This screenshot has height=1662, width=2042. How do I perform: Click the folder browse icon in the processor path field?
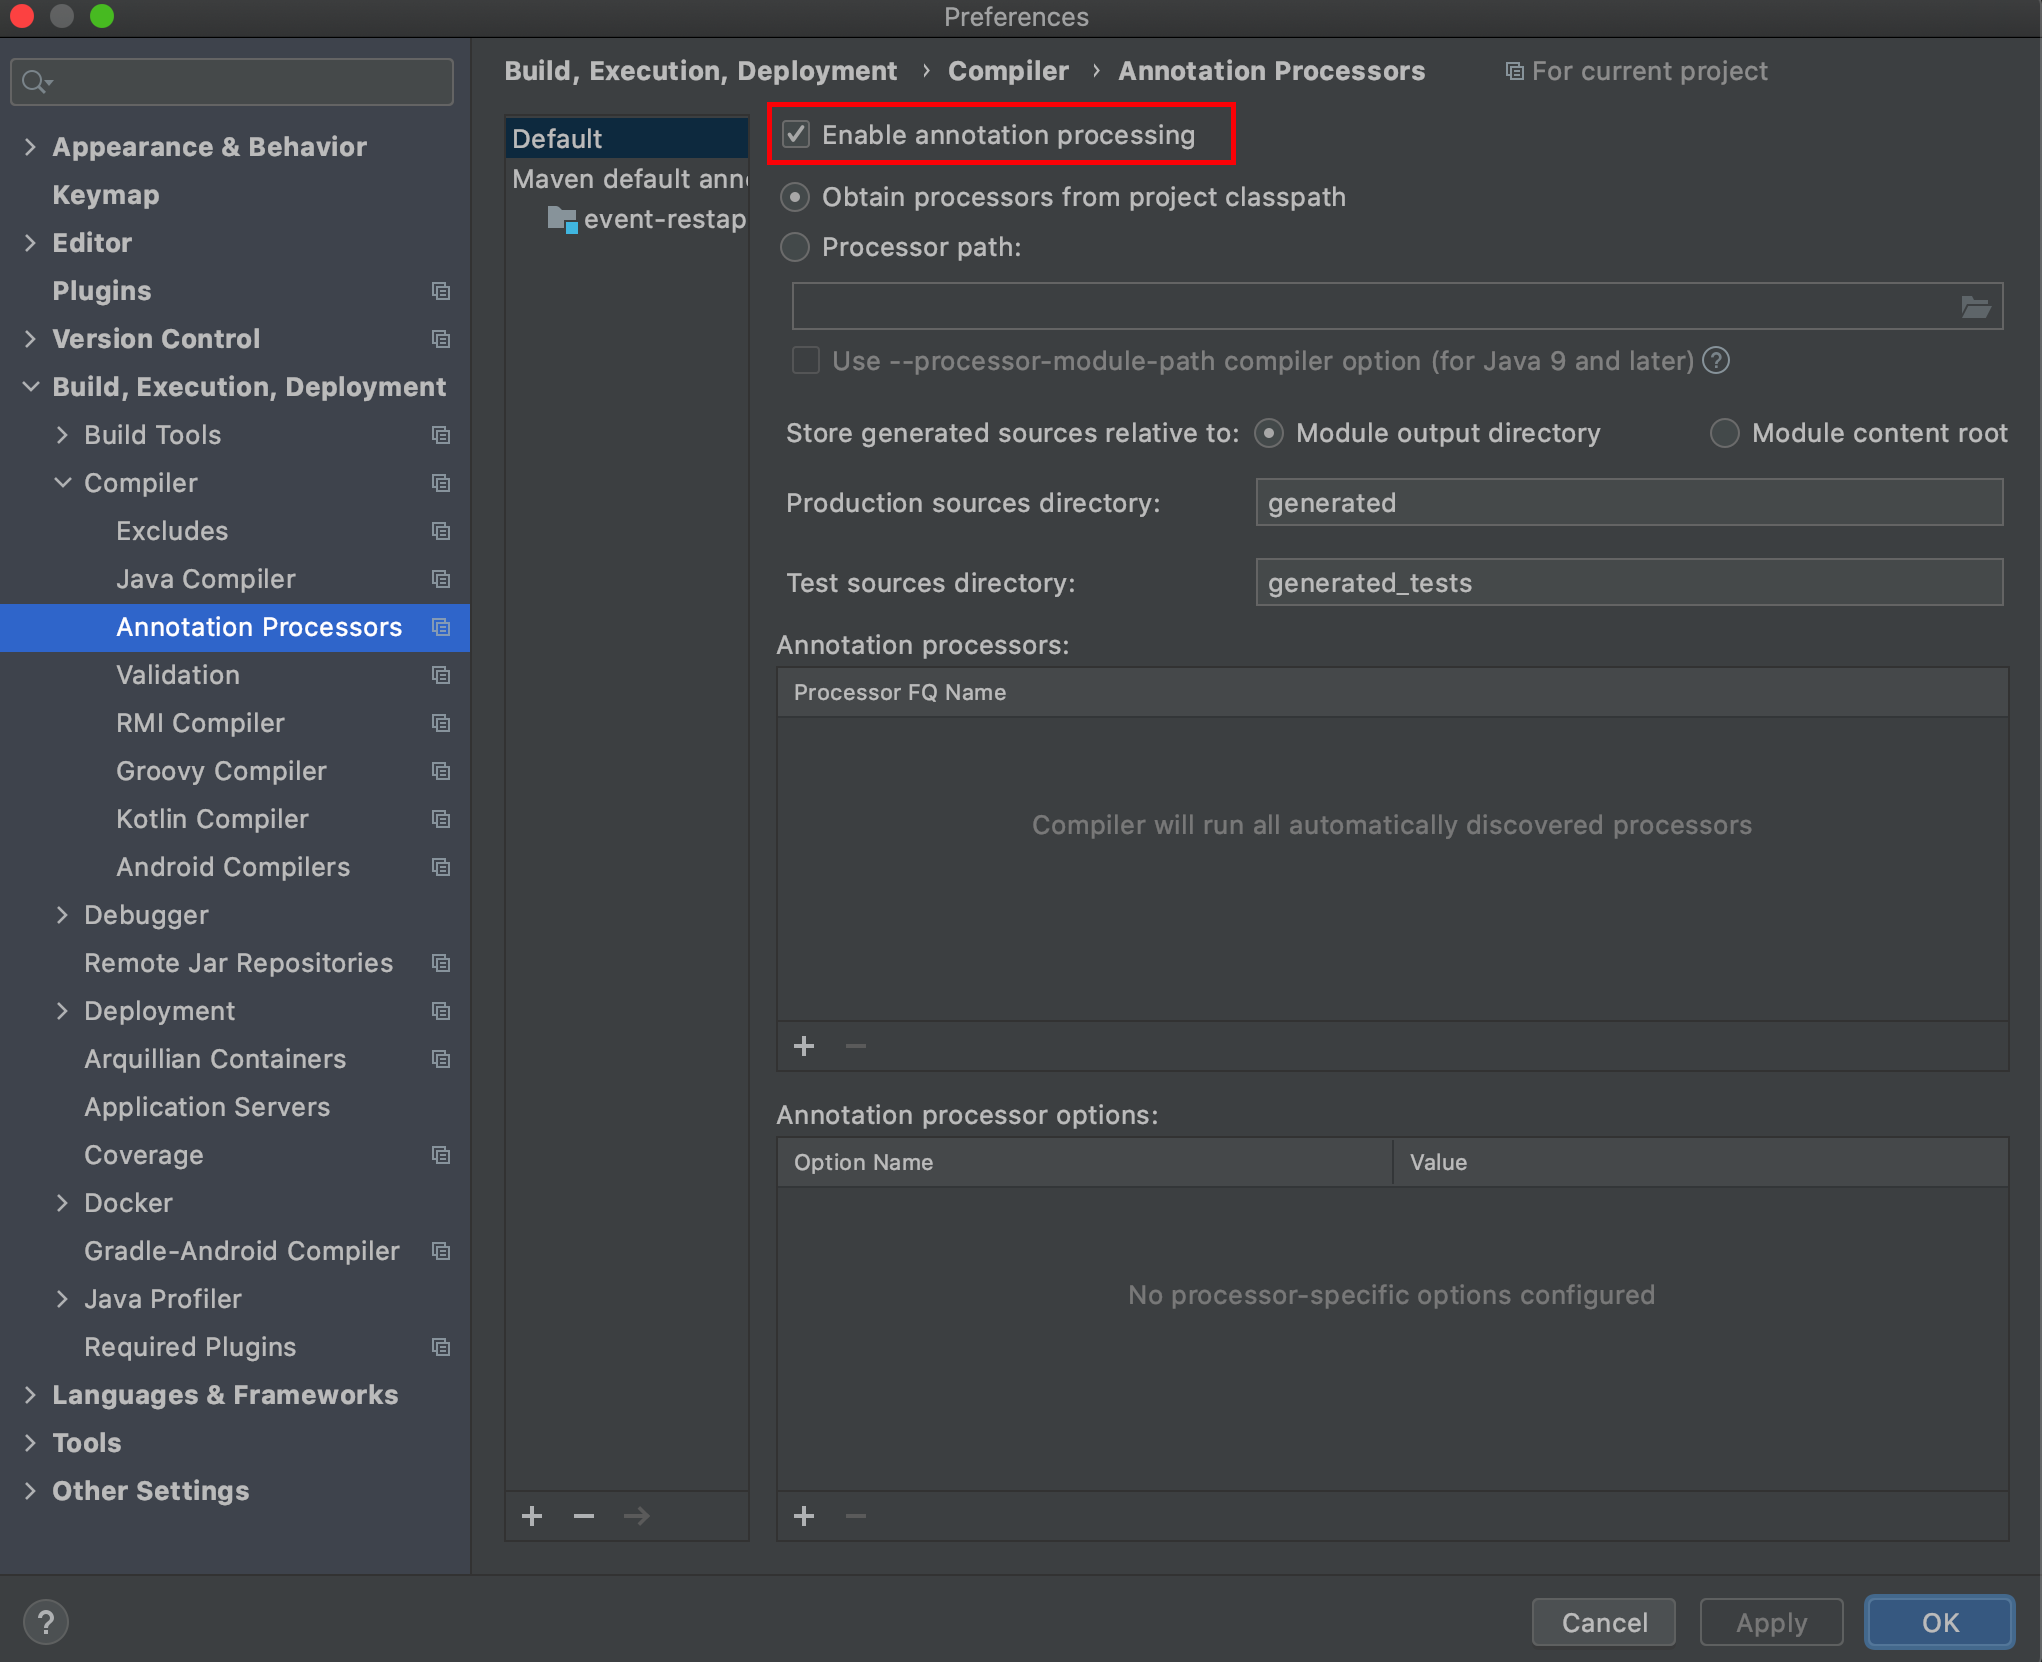[x=1975, y=307]
